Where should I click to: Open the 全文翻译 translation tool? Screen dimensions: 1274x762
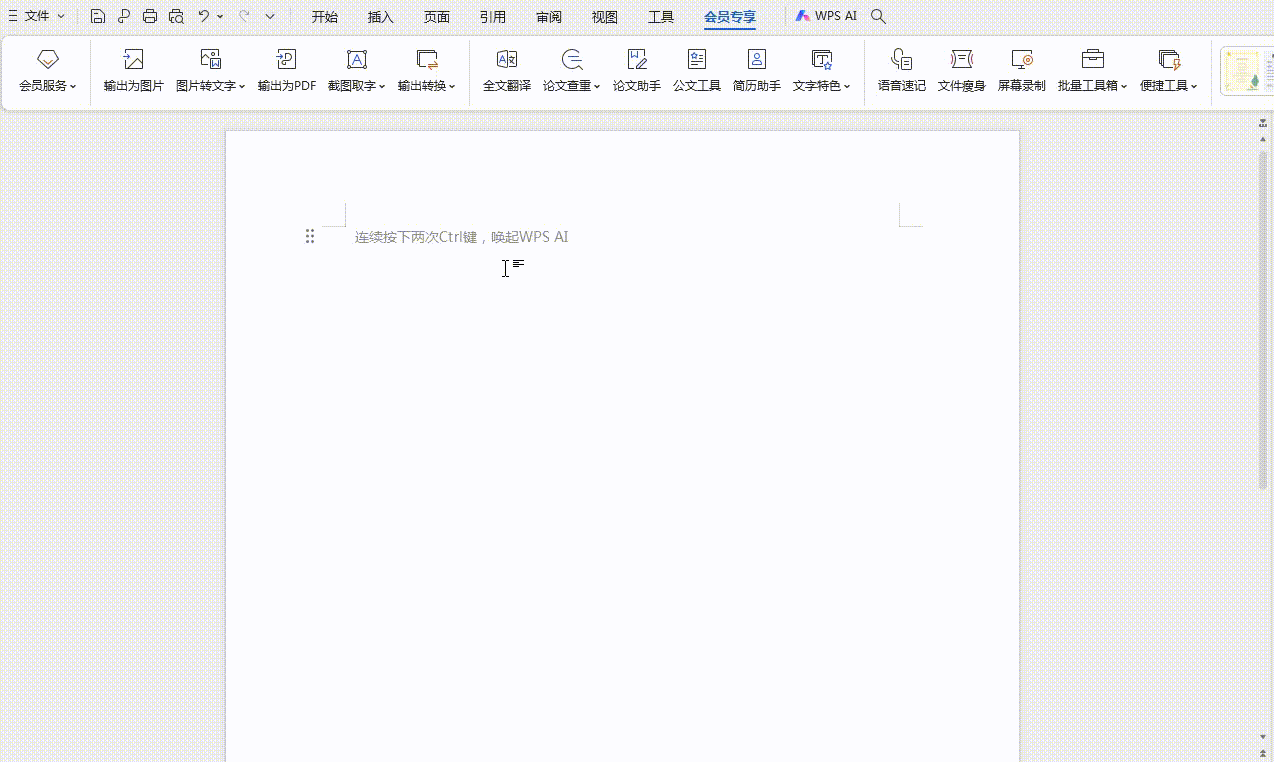tap(506, 60)
